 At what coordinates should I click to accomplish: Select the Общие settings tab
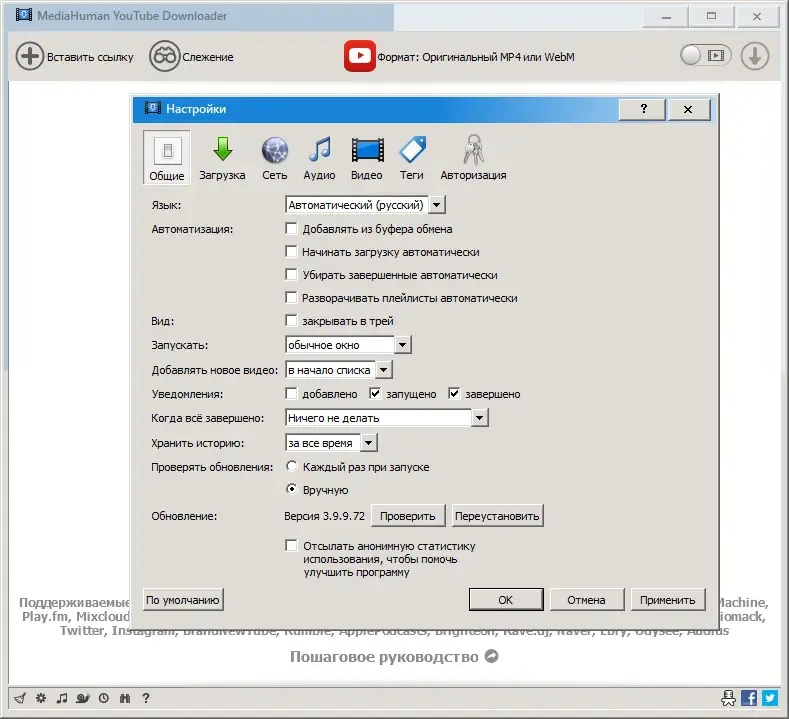pos(167,157)
